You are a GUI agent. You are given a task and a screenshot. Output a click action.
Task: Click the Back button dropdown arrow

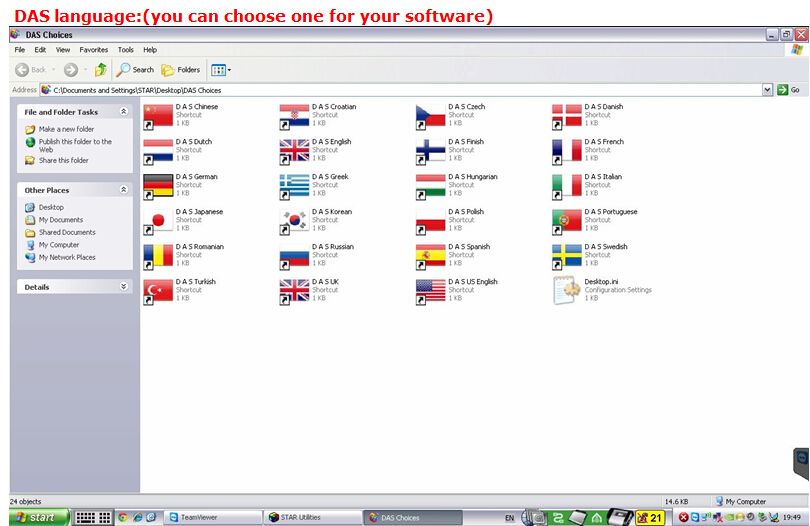(53, 70)
